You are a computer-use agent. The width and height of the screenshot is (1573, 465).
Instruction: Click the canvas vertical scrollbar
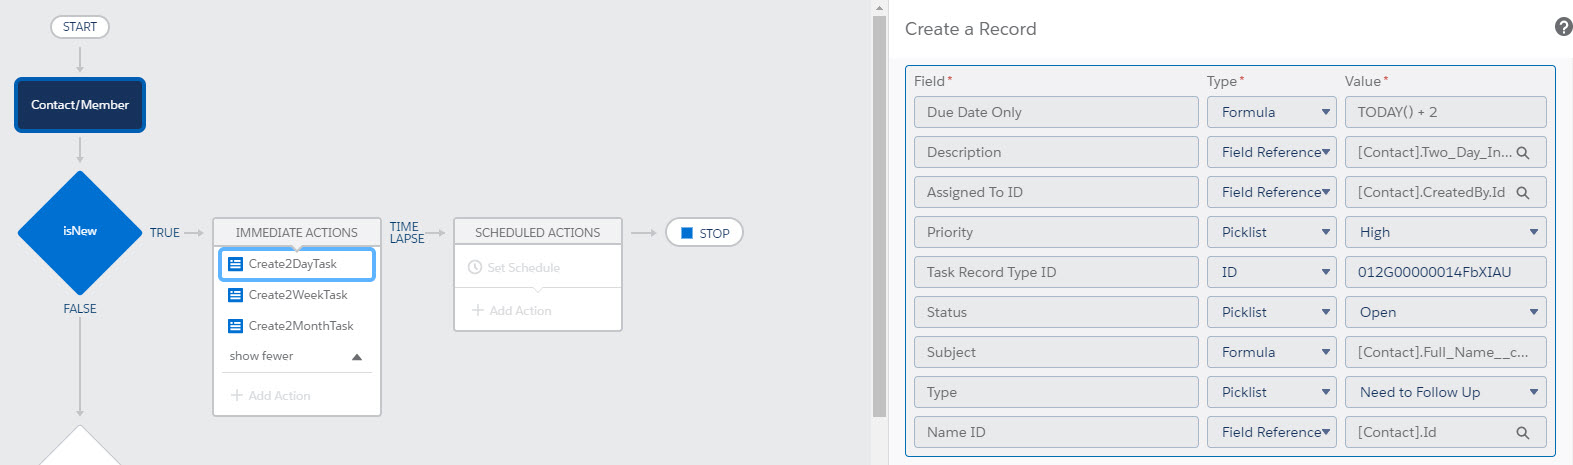[x=879, y=215]
